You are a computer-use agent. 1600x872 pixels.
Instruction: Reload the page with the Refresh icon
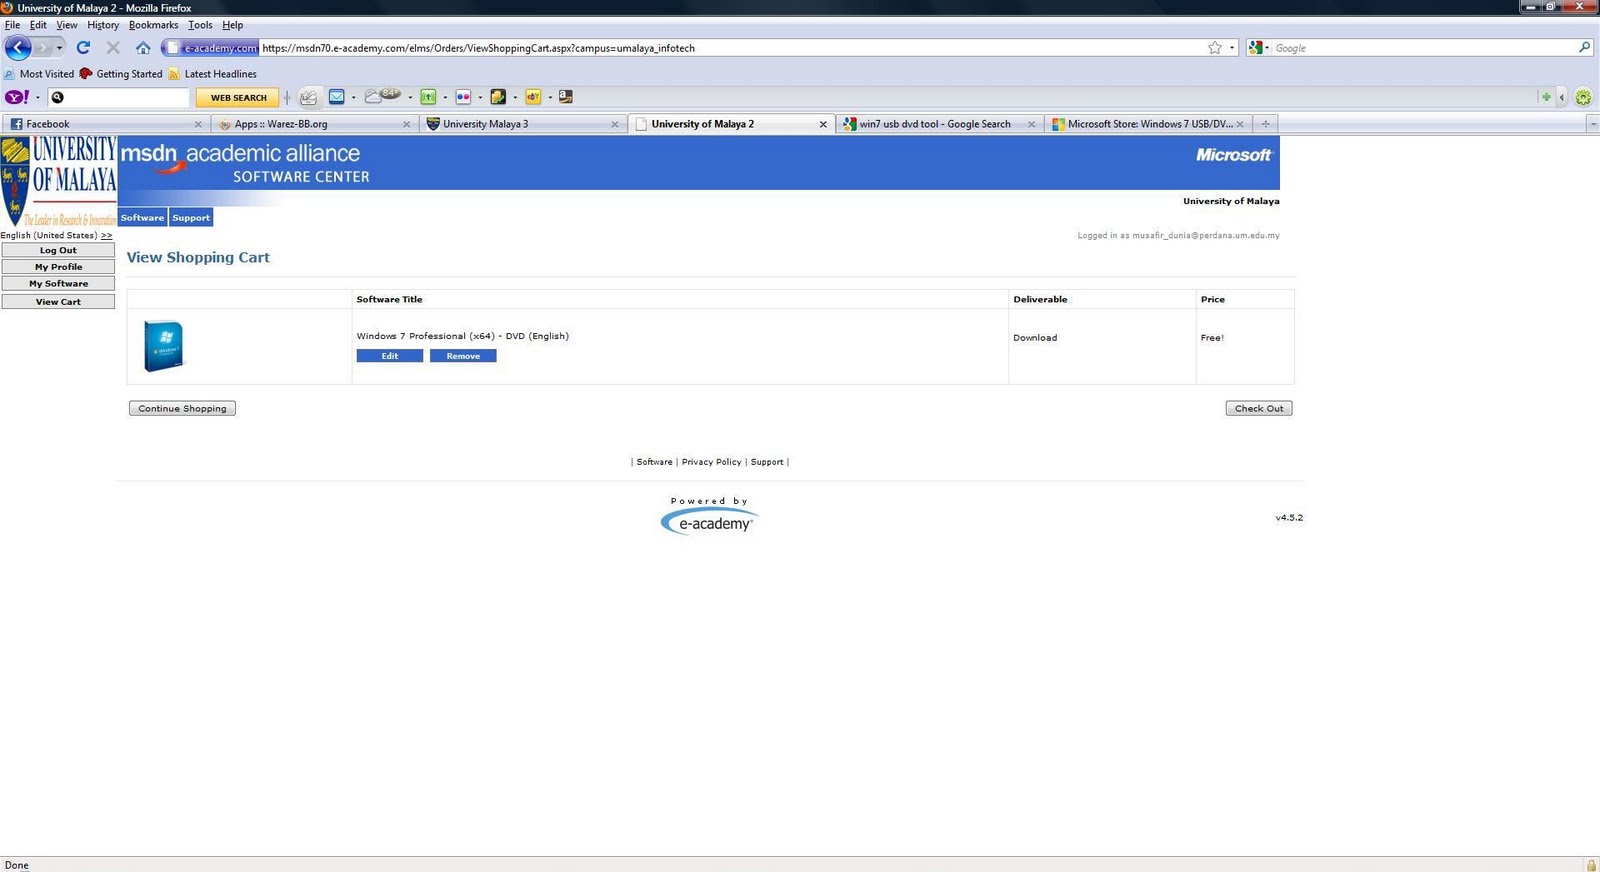[83, 47]
